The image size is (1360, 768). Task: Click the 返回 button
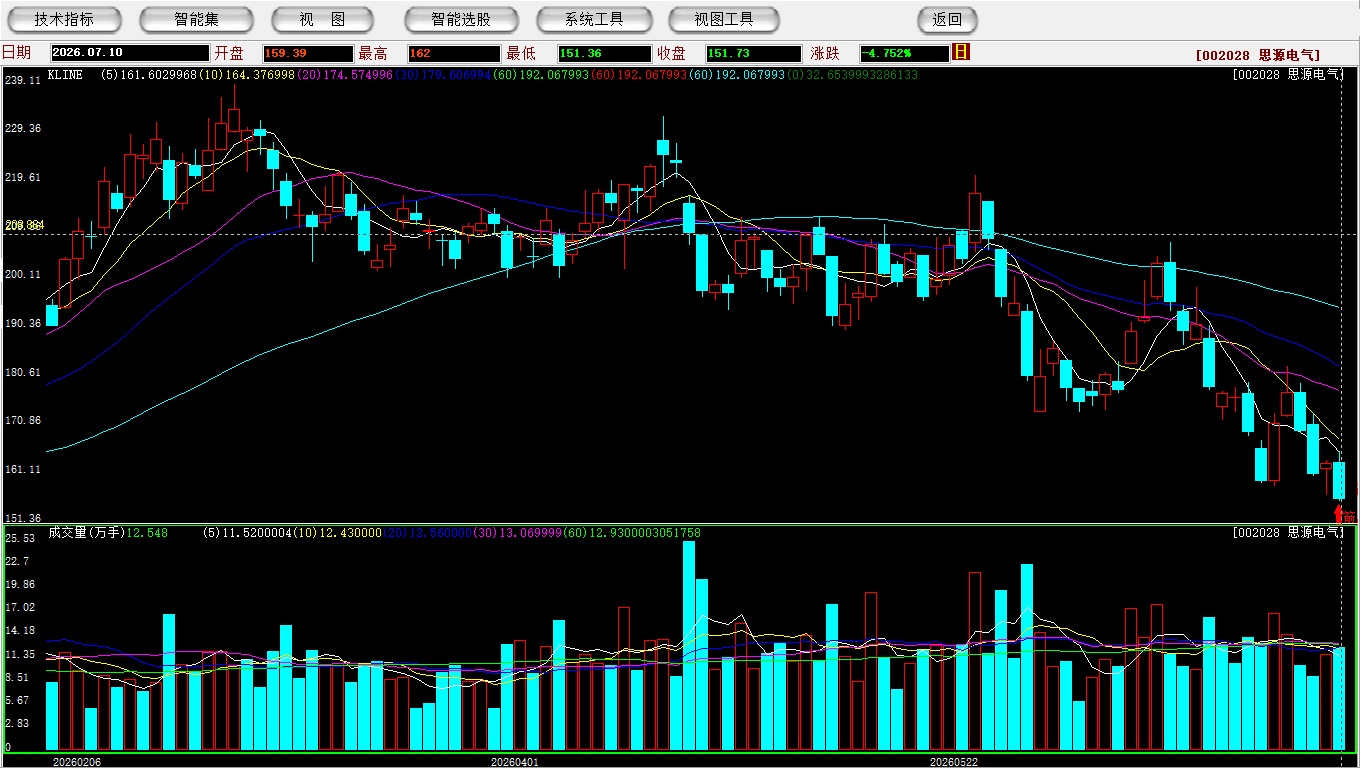point(947,19)
